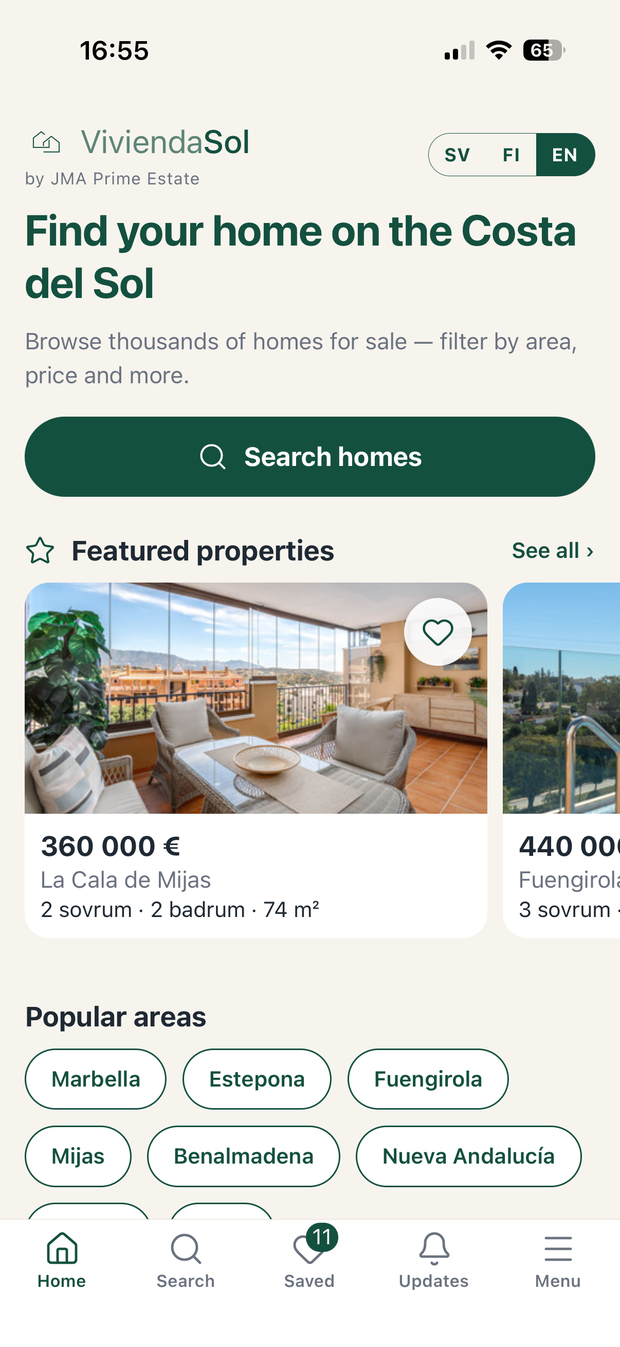
Task: Open the partially visible 440 000 € Fuengirola card
Action: click(561, 760)
